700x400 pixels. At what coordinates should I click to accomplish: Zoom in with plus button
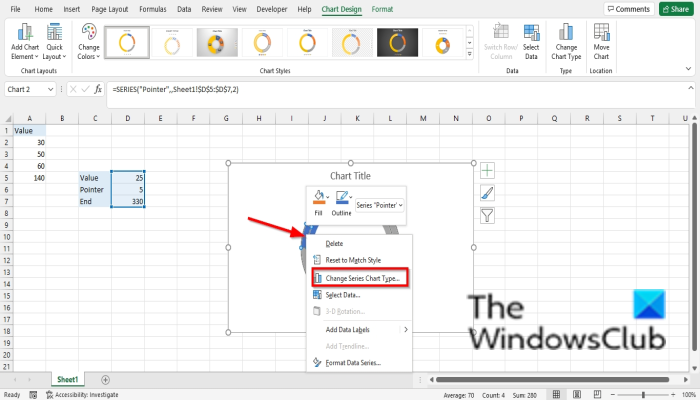(675, 395)
